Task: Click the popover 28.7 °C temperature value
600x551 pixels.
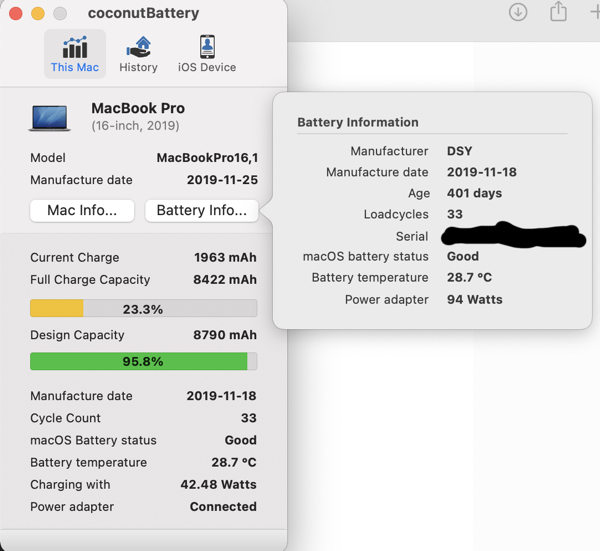Action: 470,277
